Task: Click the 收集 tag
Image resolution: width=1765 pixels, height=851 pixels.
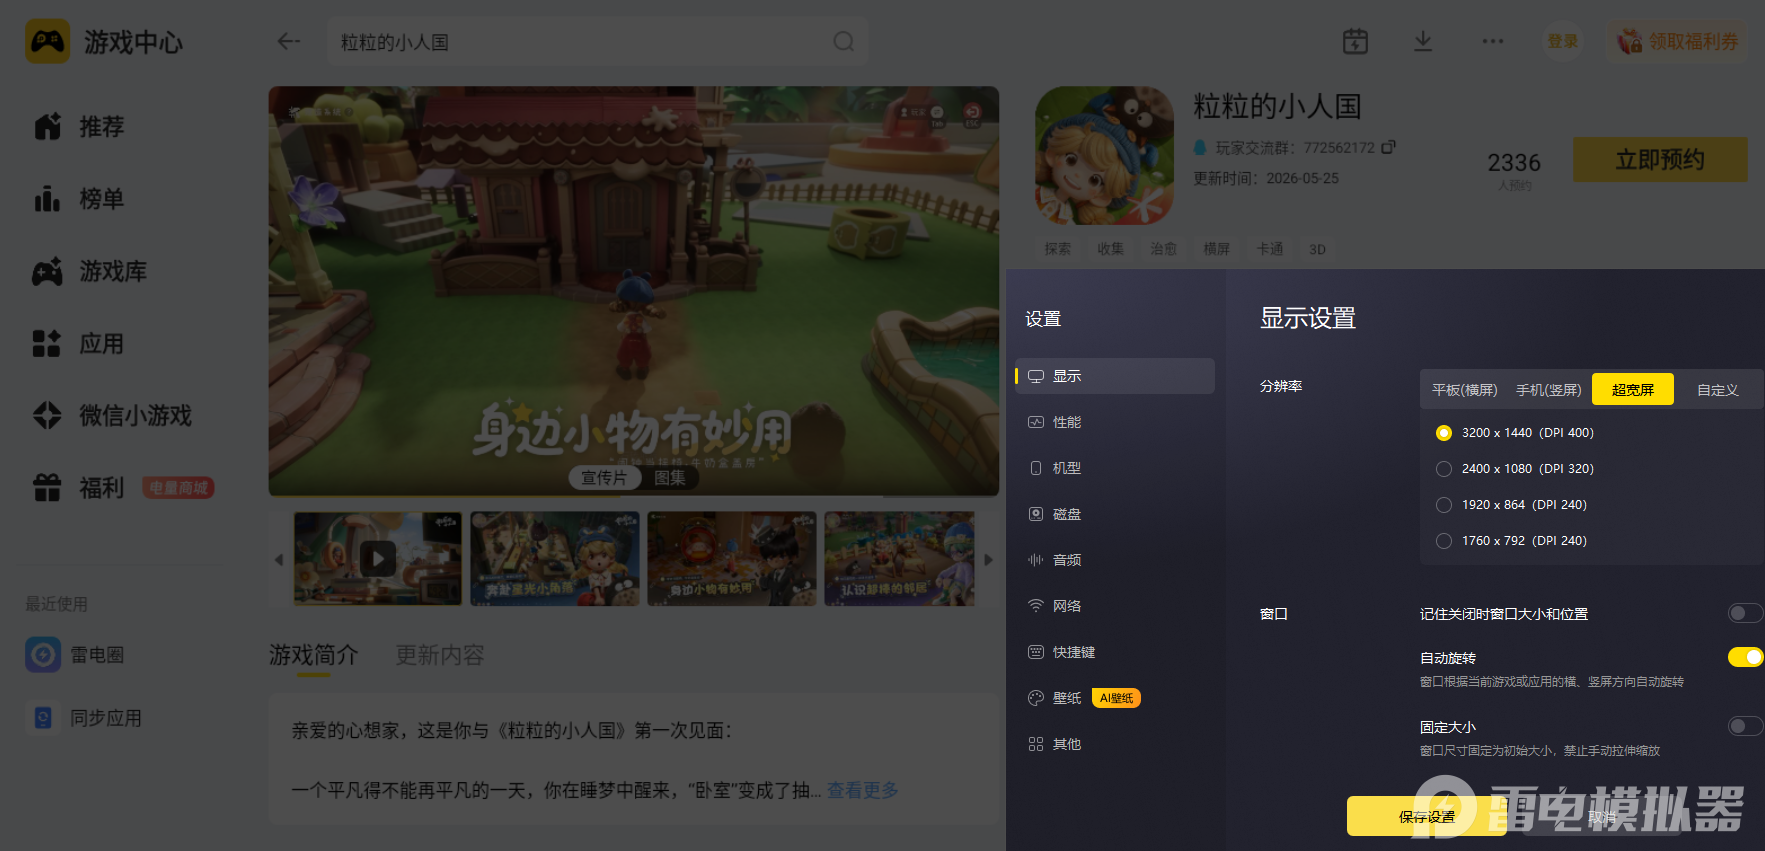Action: coord(1111,249)
